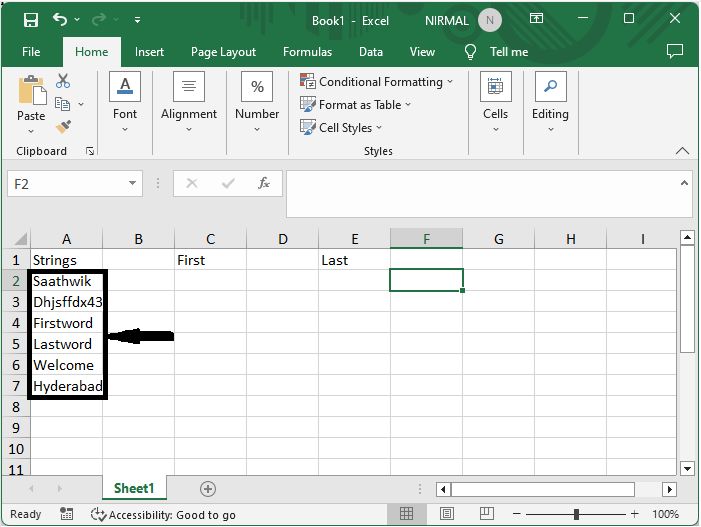
Task: Click the horizontal scrollbar right arrow
Action: point(669,489)
